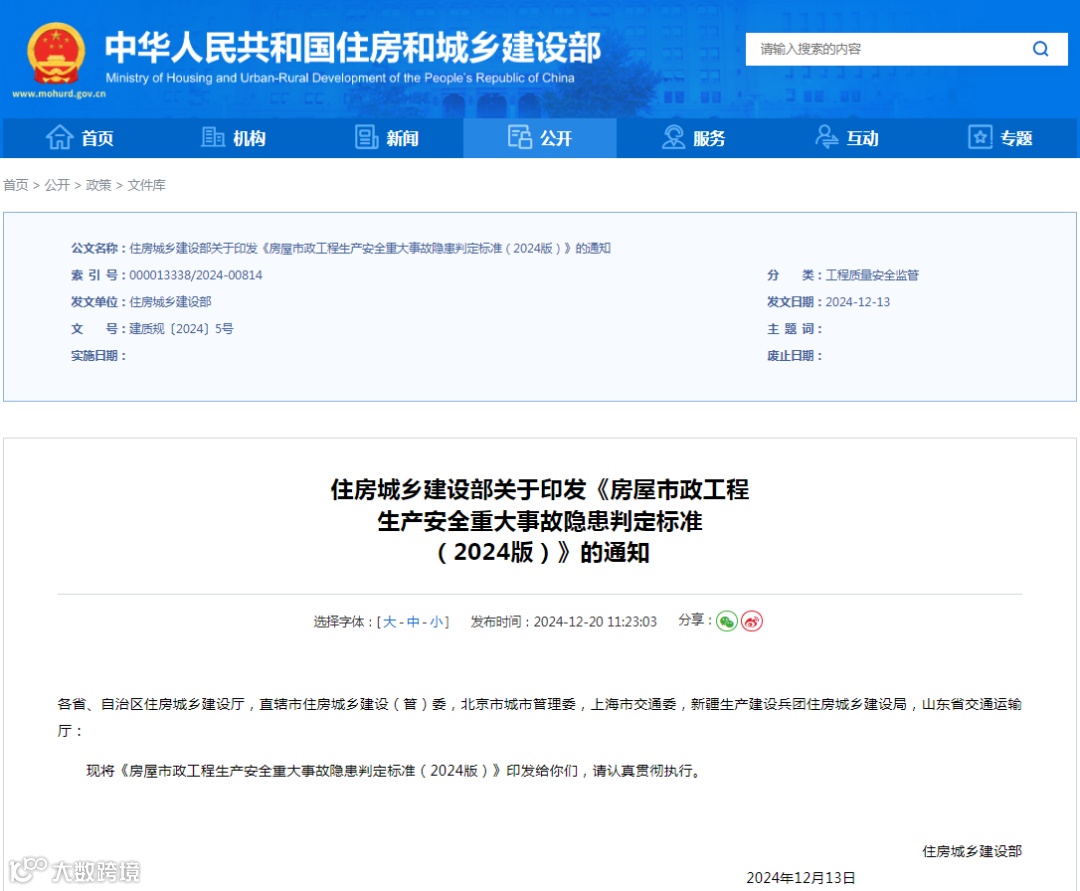Screen dimensions: 1080x891
Task: Click the 机构 building icon
Action: click(213, 137)
